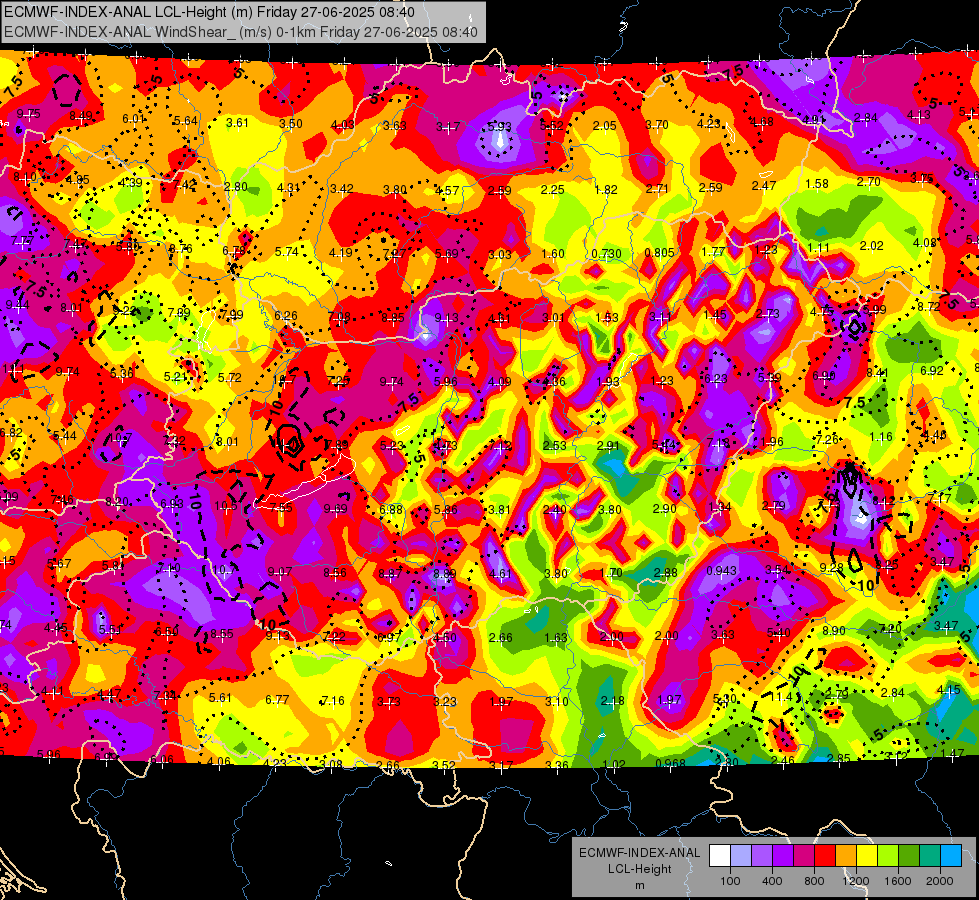Click the wind shear value 6.26
Screen dimensions: 979x900
[x=286, y=316]
